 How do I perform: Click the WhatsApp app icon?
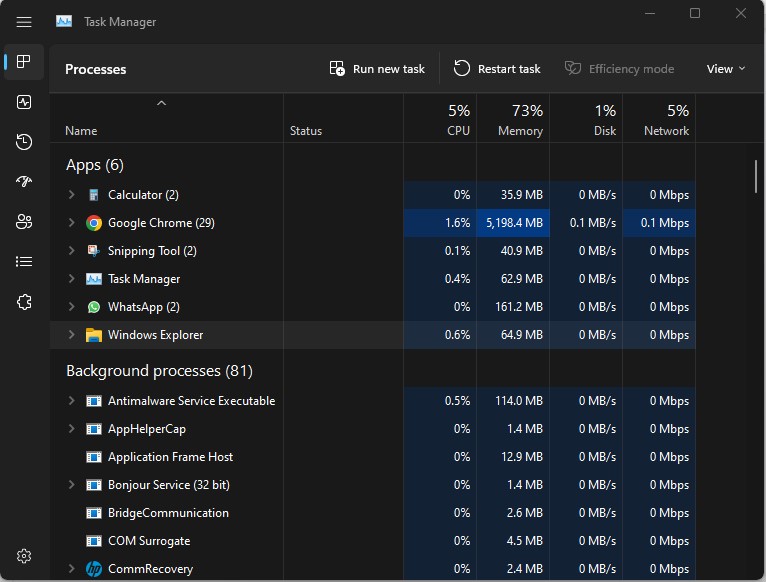[x=93, y=307]
